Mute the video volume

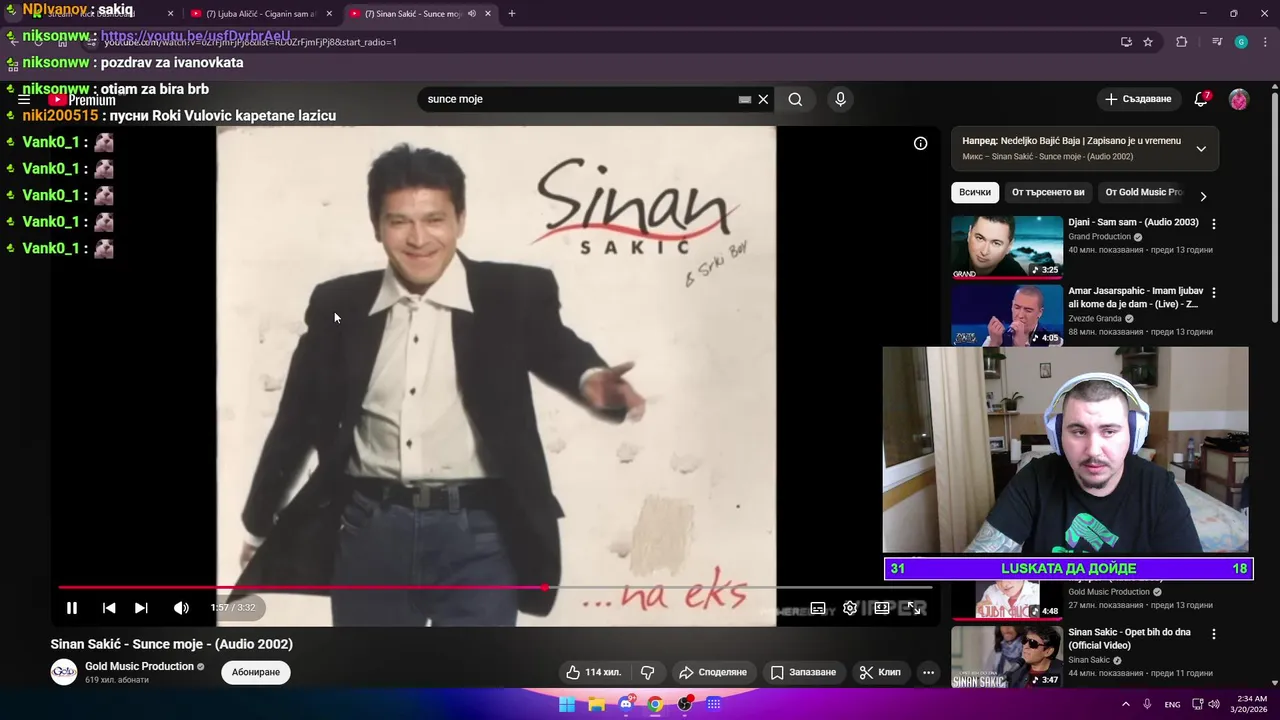(181, 608)
